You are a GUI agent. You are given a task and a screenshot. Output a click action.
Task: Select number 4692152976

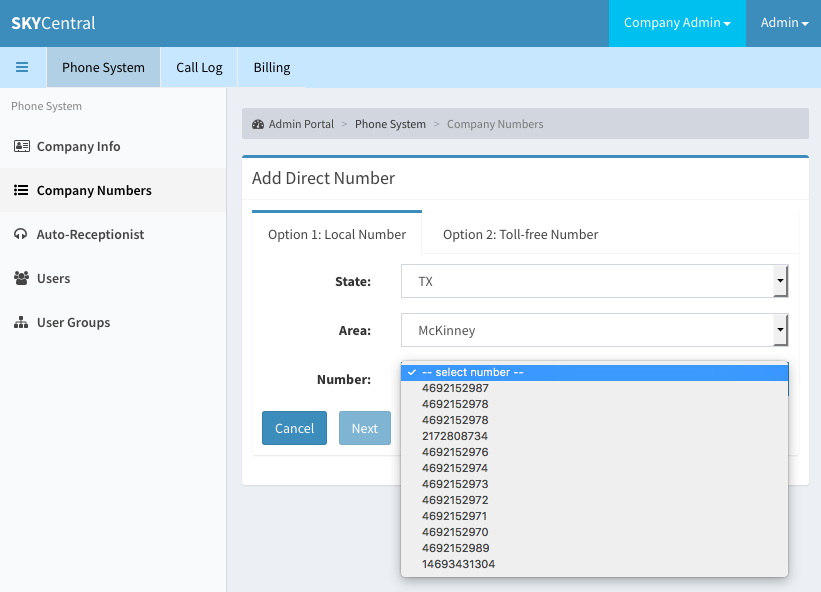(x=594, y=452)
